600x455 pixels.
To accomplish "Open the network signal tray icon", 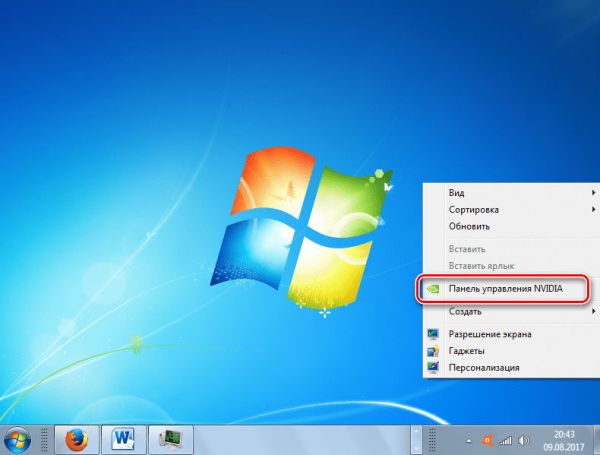I will coord(506,441).
